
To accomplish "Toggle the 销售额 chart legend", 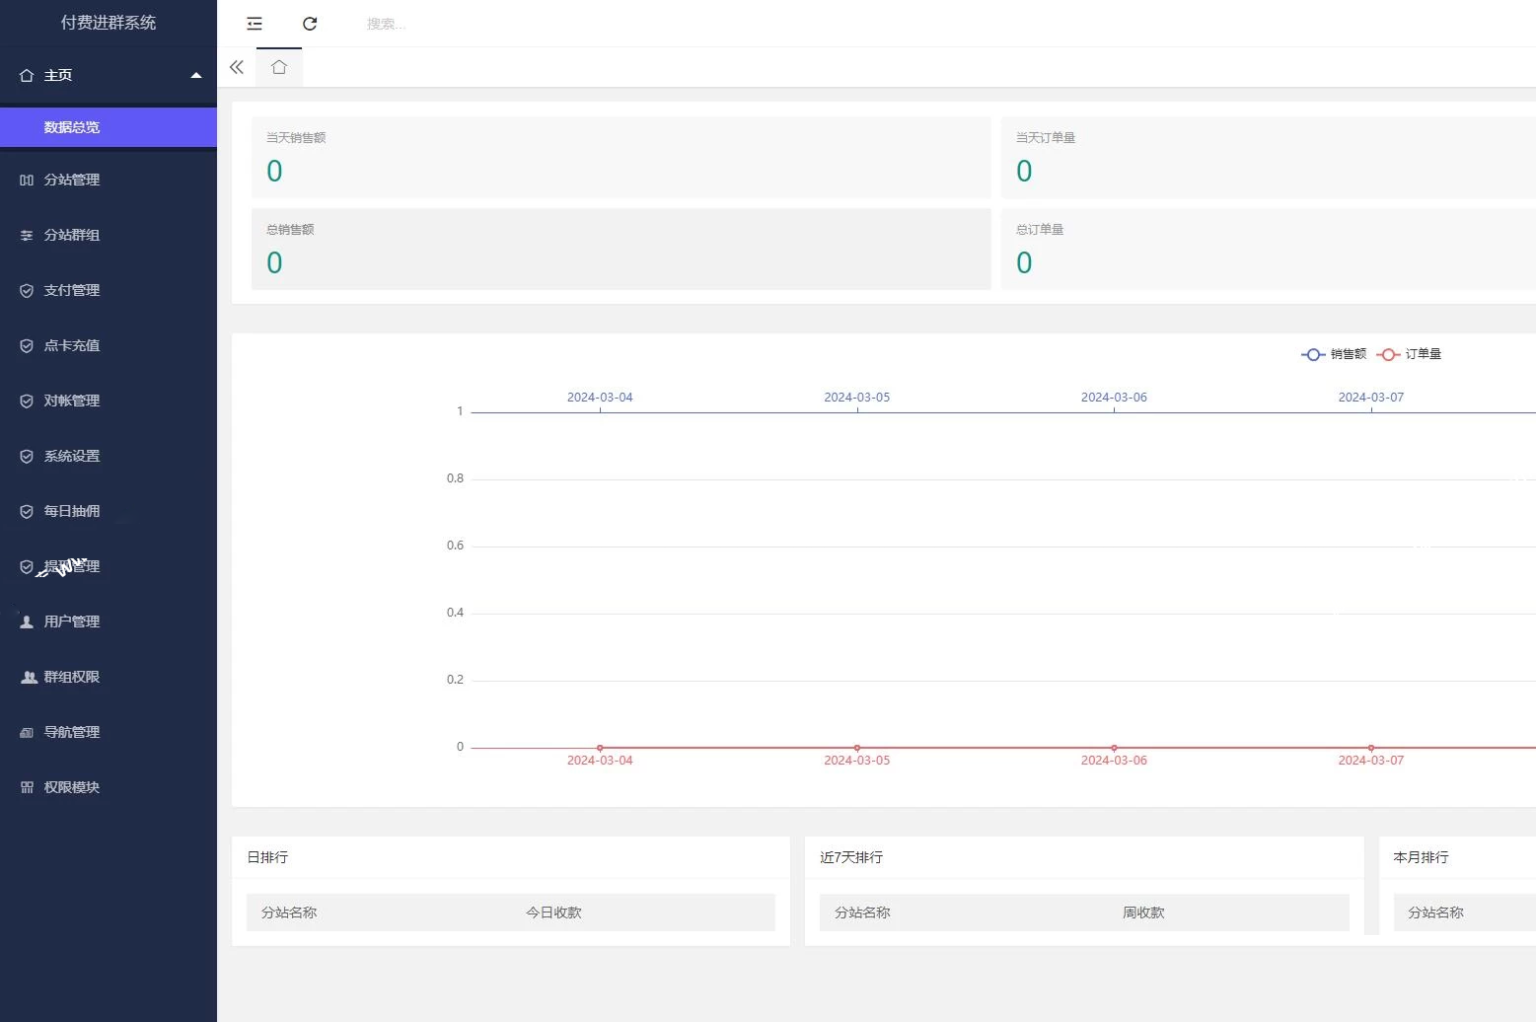I will coord(1333,354).
